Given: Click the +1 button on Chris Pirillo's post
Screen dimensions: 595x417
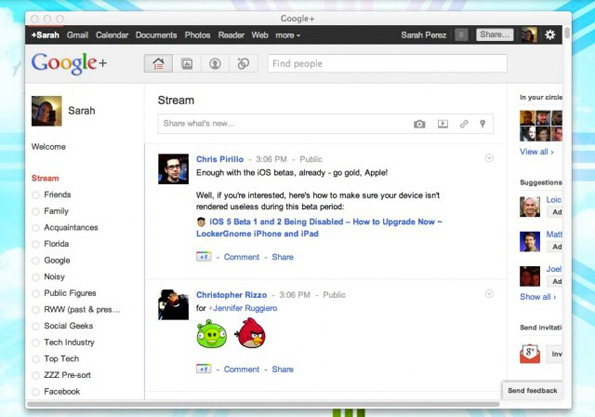Looking at the screenshot, I should (204, 257).
